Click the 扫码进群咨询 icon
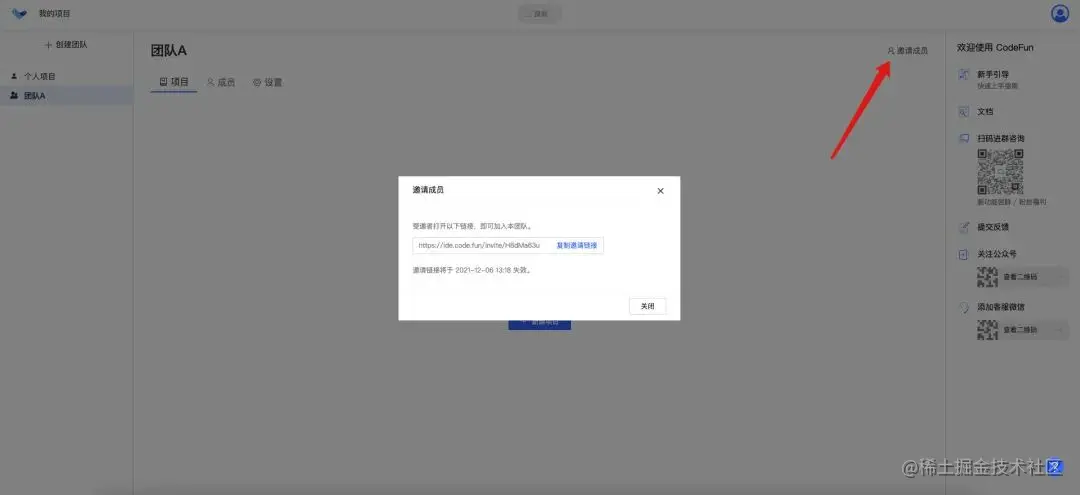This screenshot has height=495, width=1080. 964,138
